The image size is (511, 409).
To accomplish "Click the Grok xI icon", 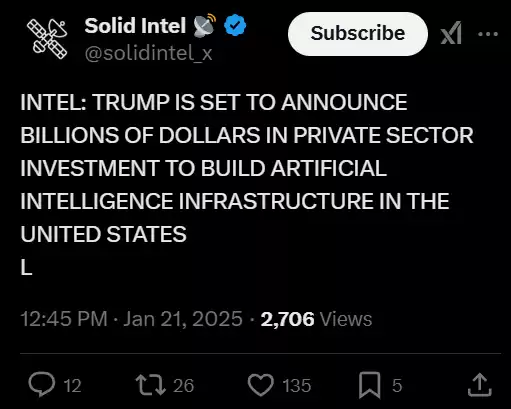I will [x=451, y=33].
